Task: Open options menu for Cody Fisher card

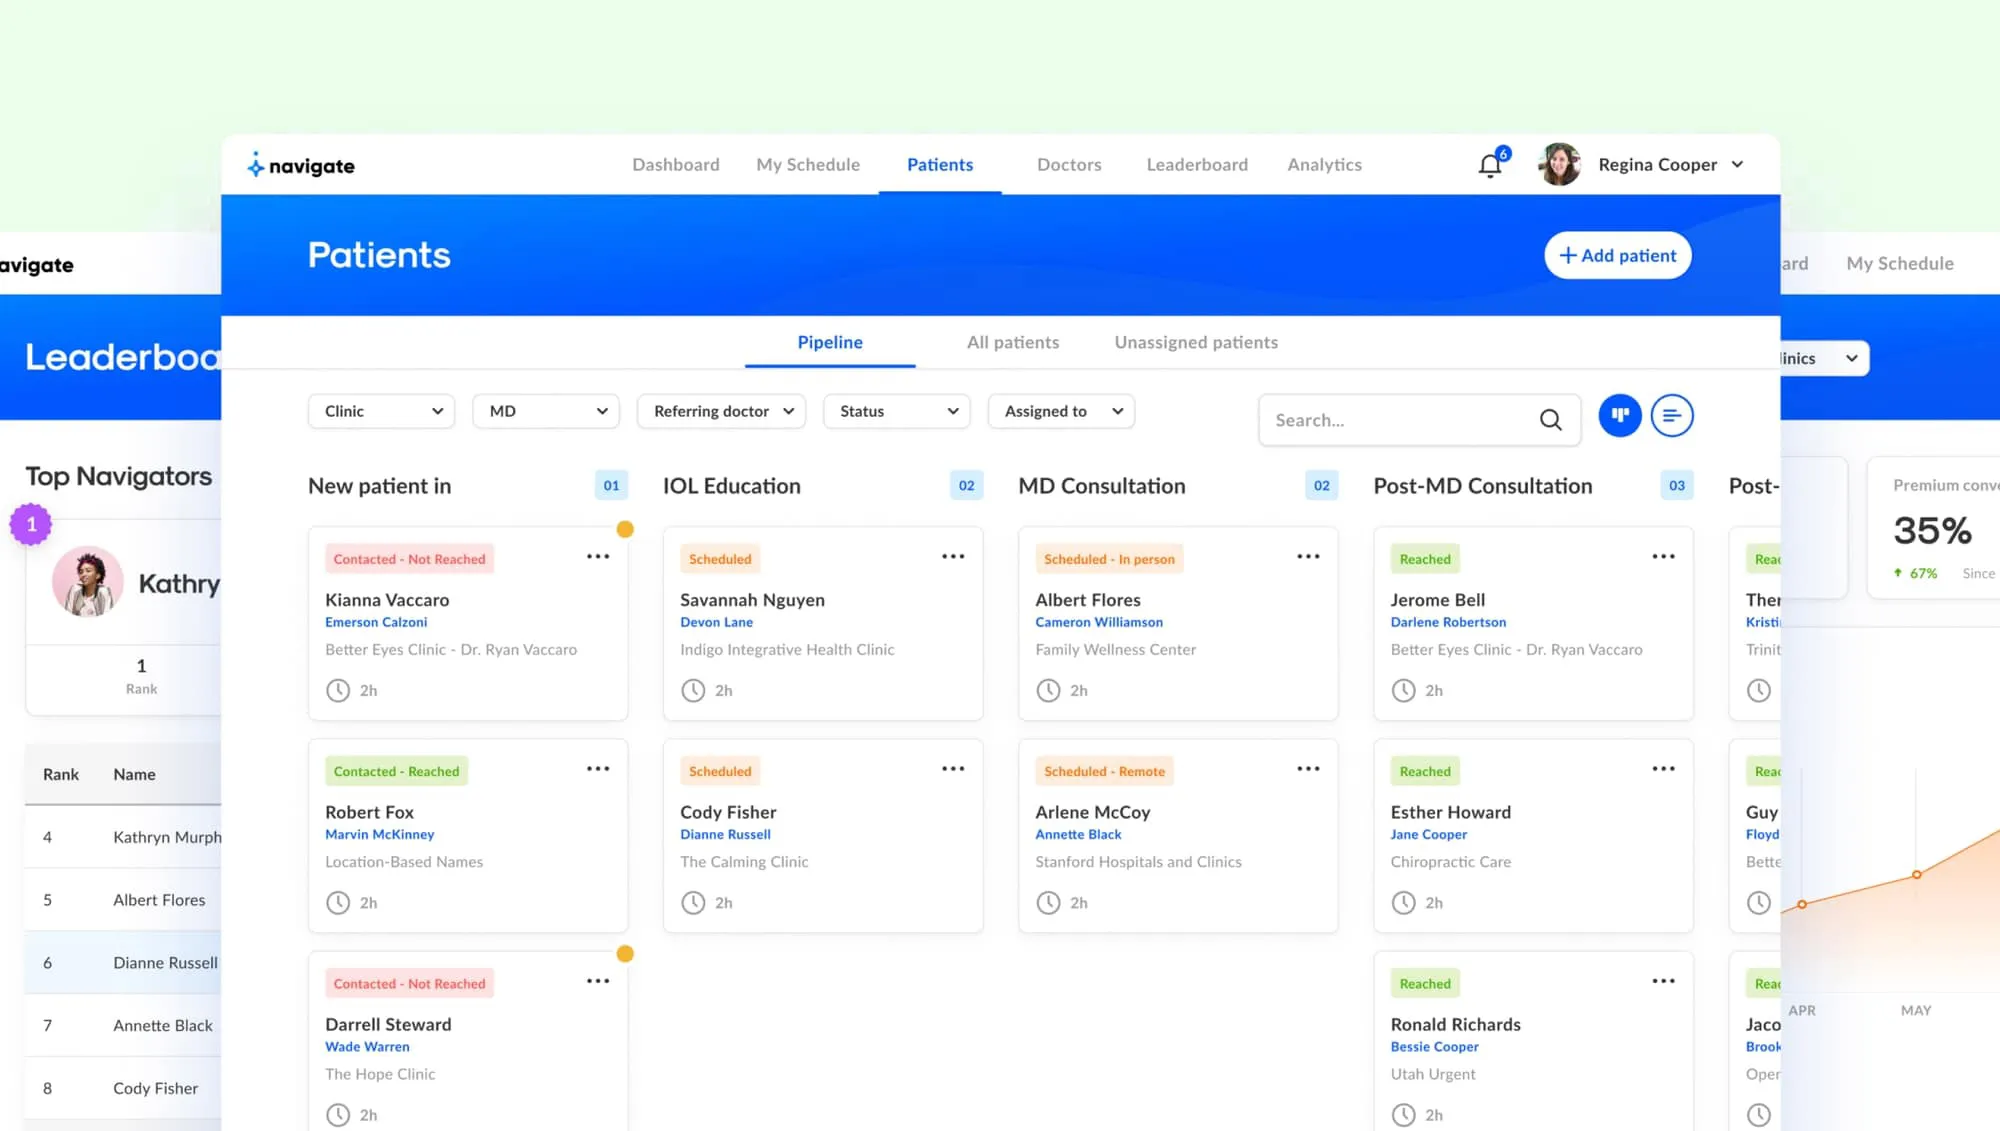Action: (953, 768)
